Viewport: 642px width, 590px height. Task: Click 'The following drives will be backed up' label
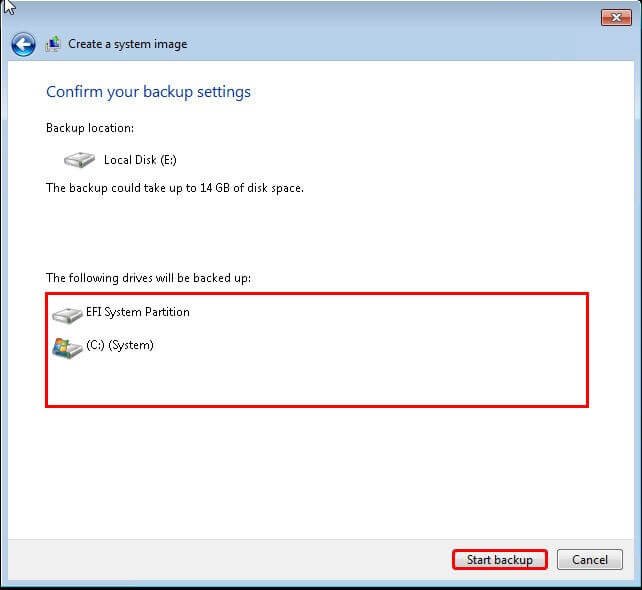(x=148, y=277)
